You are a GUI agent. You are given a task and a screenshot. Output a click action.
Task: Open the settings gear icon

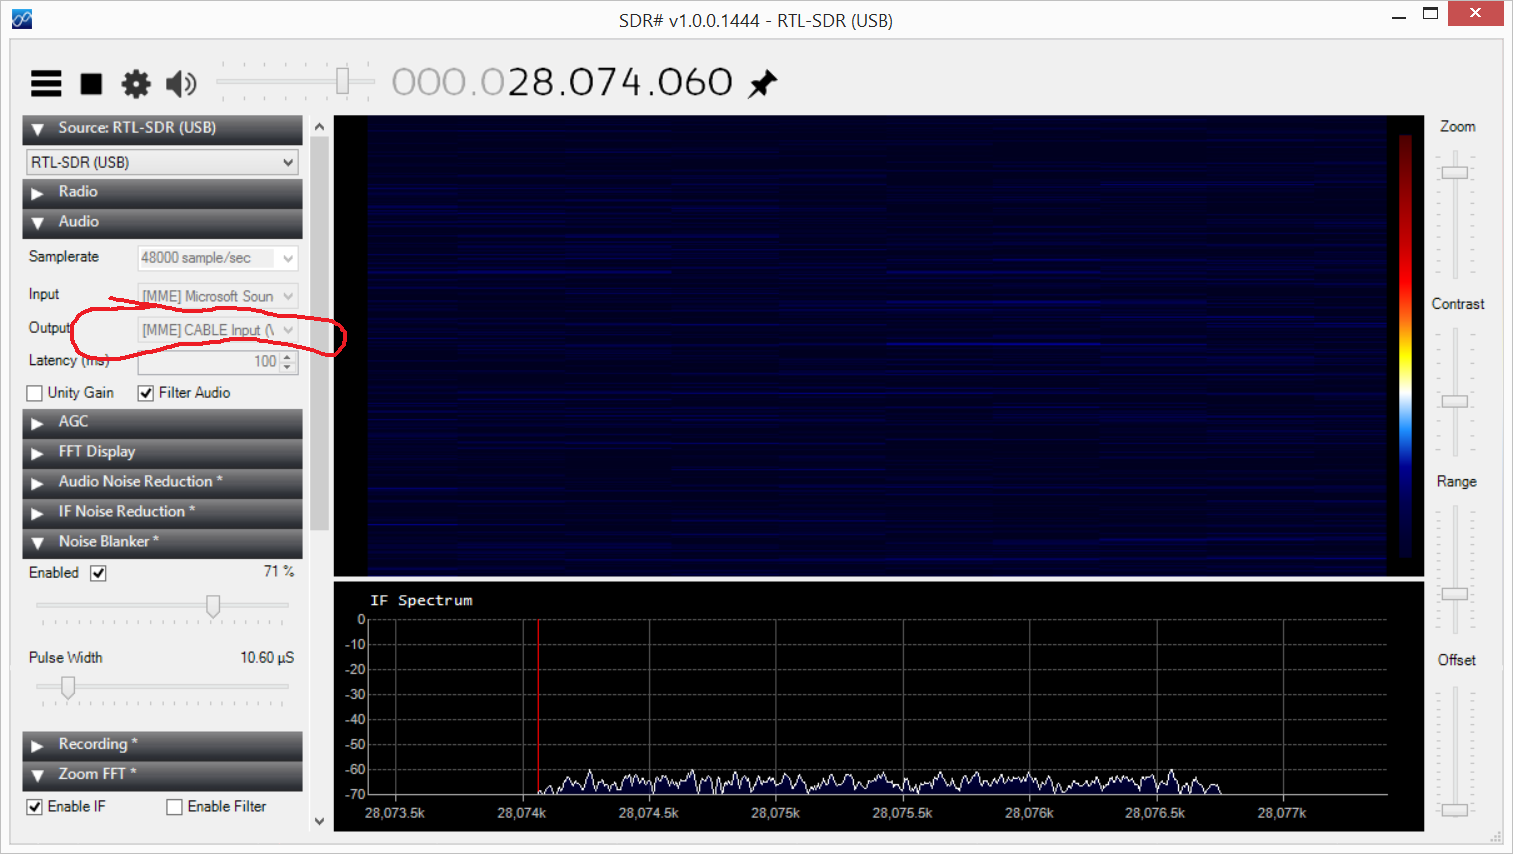(136, 84)
